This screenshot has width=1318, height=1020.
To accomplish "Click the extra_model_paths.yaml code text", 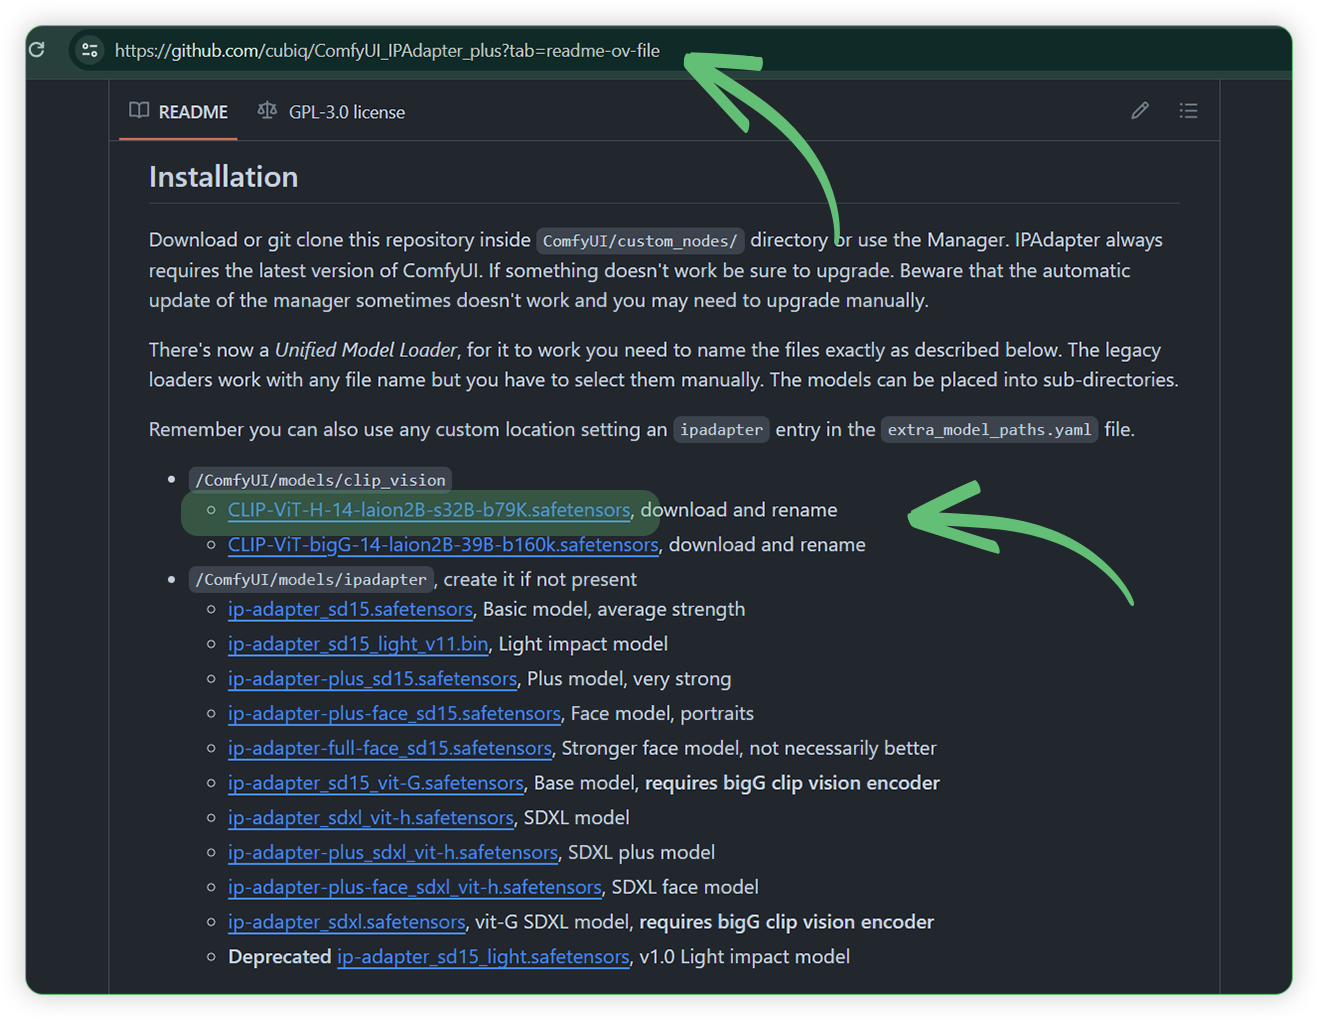I will tap(989, 430).
